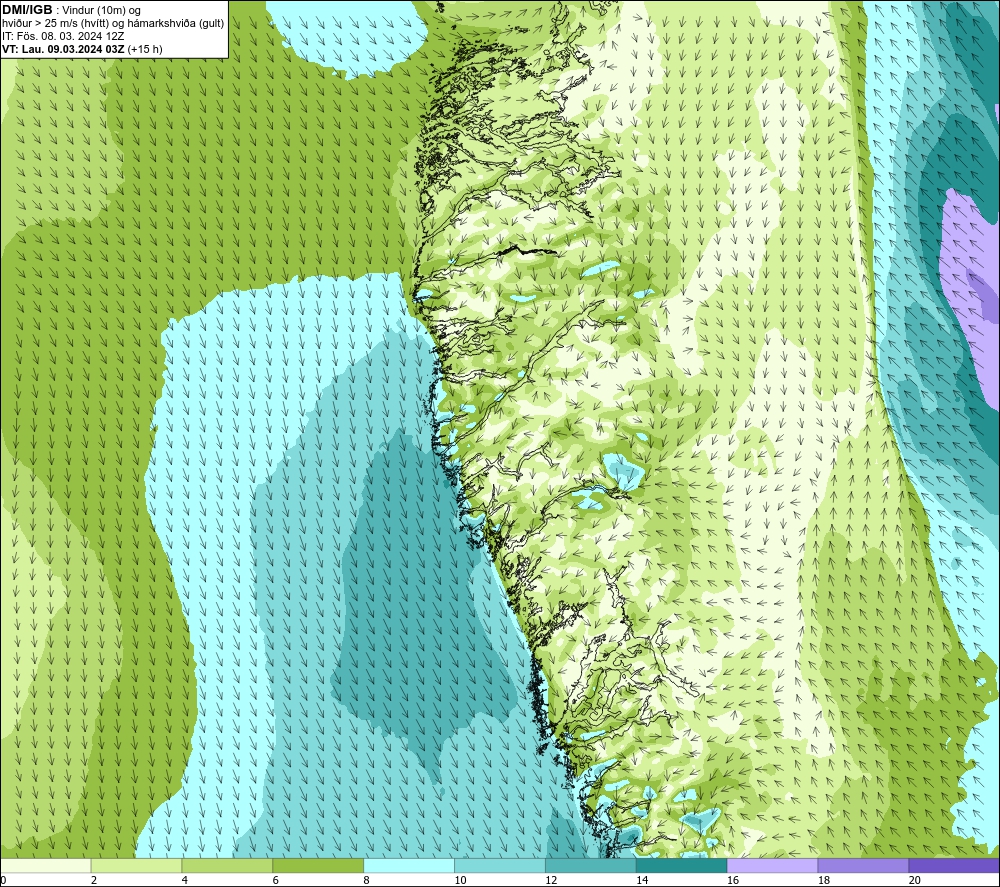Click the dark purple above-20 m/s legend swatch

click(x=954, y=865)
